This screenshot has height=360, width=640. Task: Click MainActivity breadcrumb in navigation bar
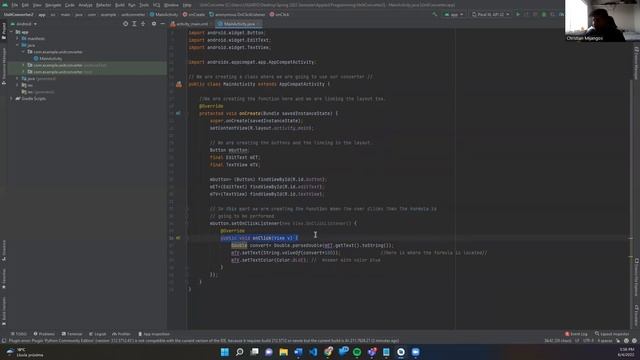pyautogui.click(x=164, y=14)
